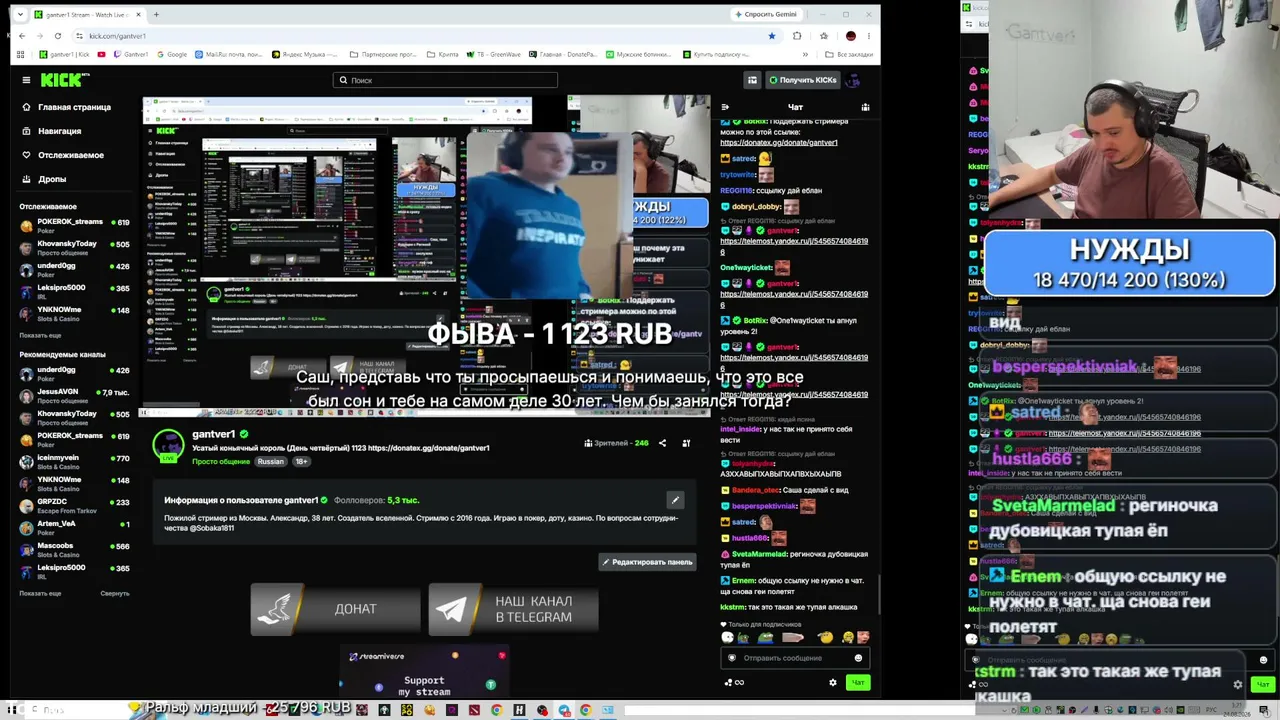Screen dimensions: 1280x720
Task: Click the Редактировать панель button
Action: (647, 562)
